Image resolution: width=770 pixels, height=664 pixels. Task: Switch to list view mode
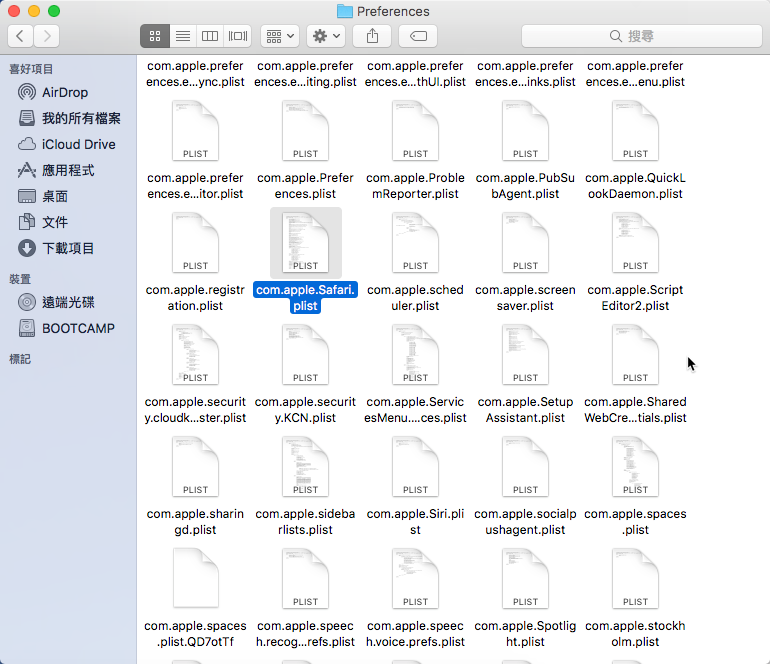click(x=182, y=36)
